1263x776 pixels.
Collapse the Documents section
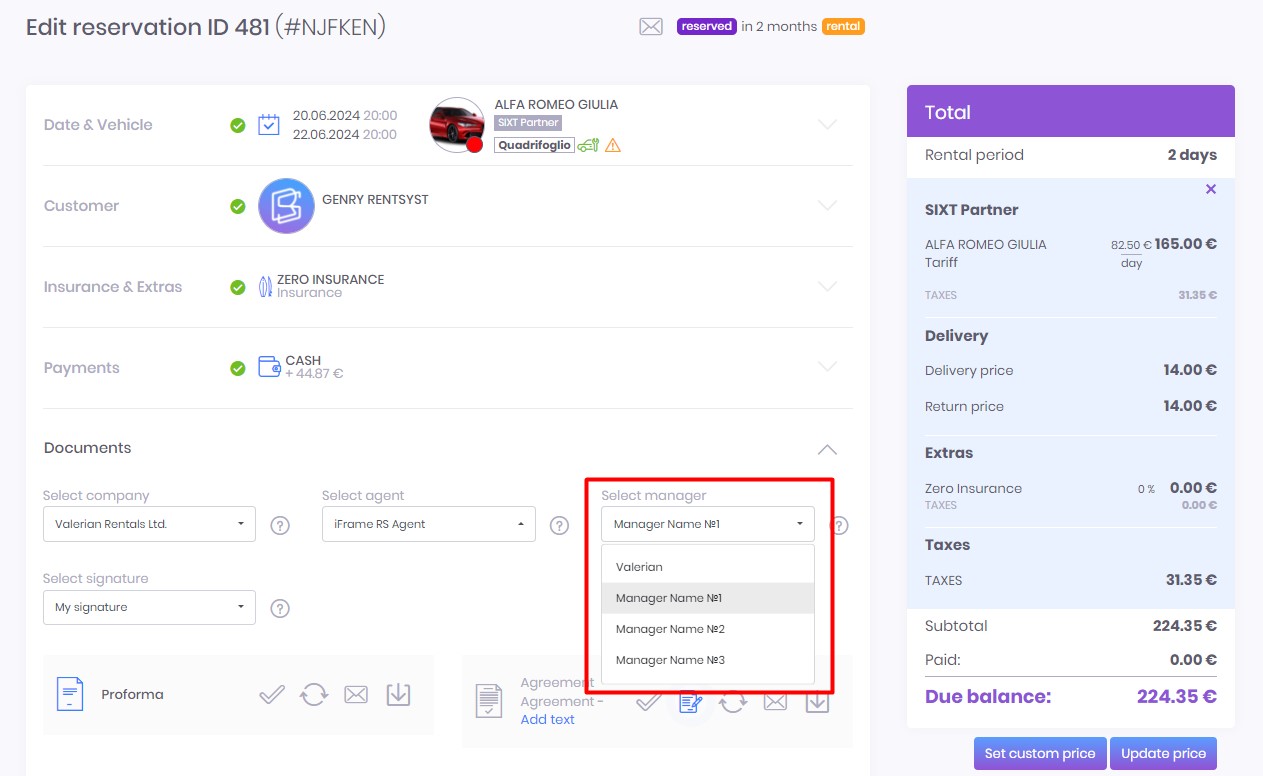827,449
